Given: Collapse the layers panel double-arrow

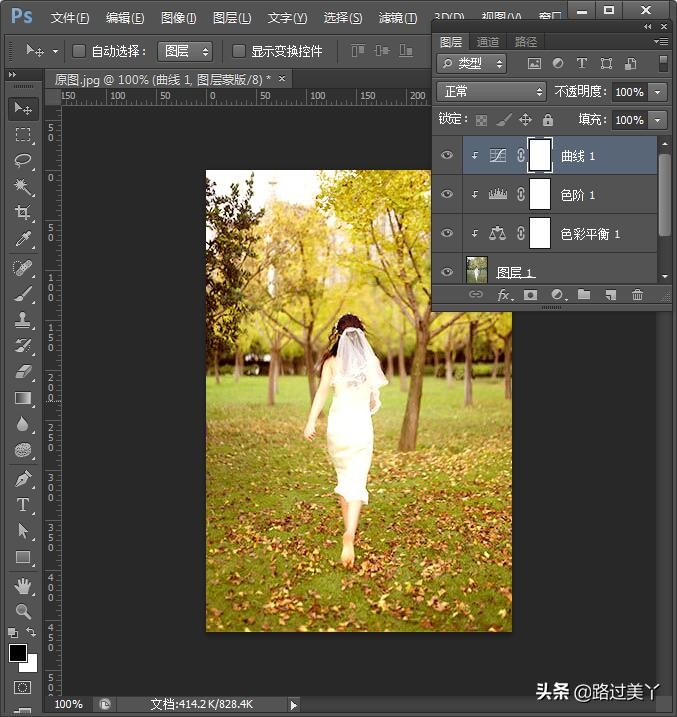Looking at the screenshot, I should pyautogui.click(x=647, y=27).
